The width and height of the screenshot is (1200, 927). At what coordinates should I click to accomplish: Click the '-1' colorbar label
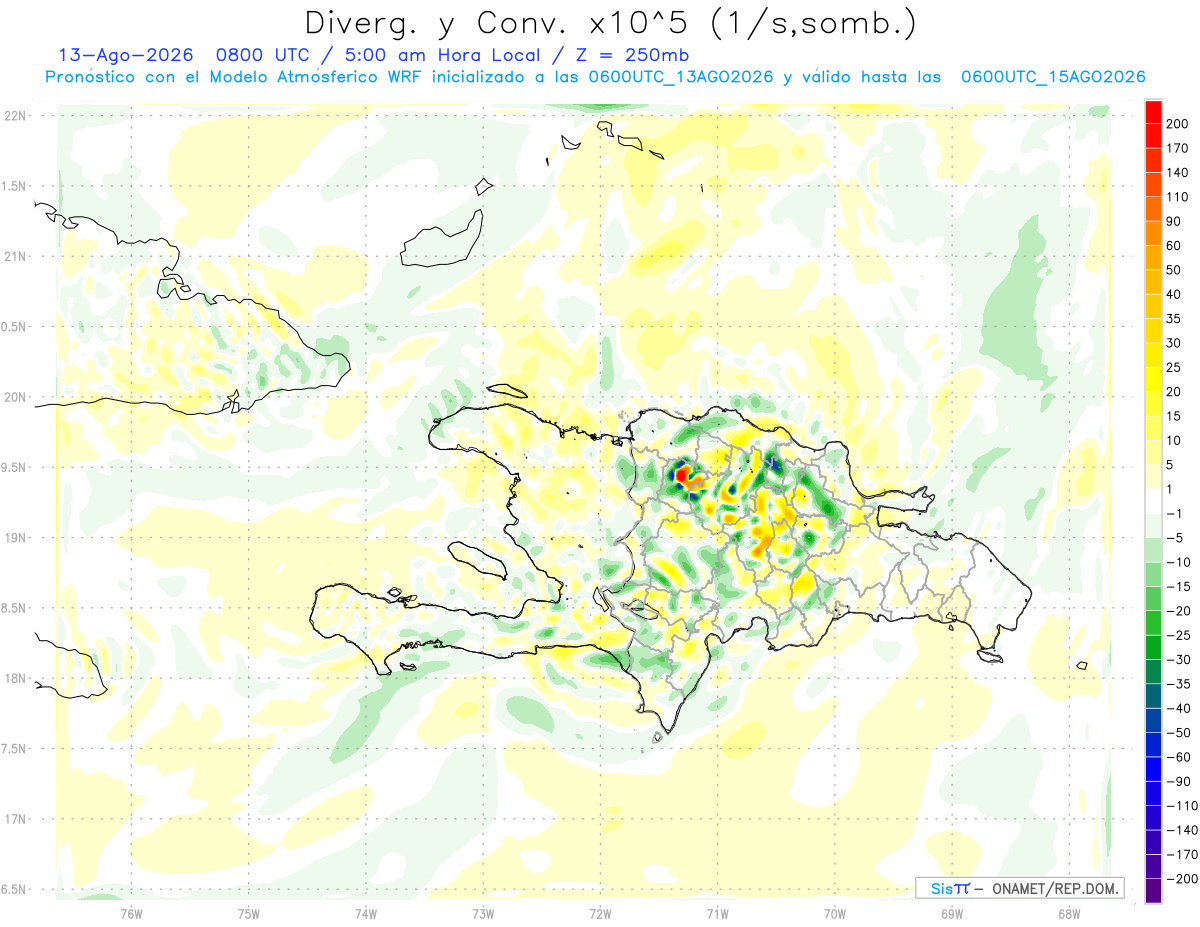pyautogui.click(x=1175, y=514)
